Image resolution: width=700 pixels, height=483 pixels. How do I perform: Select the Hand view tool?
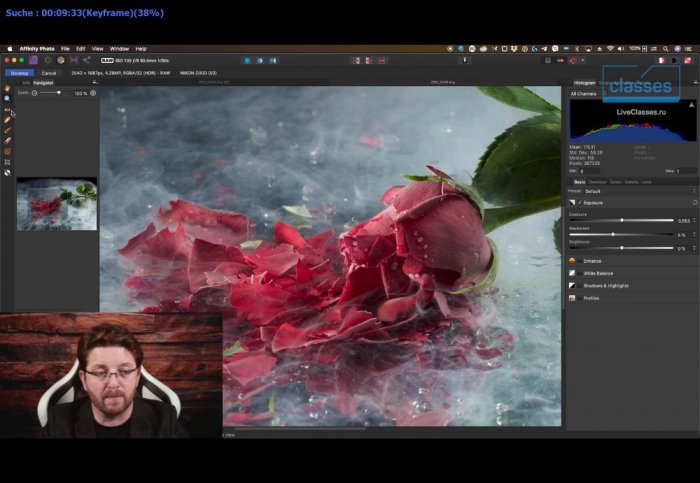pos(8,89)
